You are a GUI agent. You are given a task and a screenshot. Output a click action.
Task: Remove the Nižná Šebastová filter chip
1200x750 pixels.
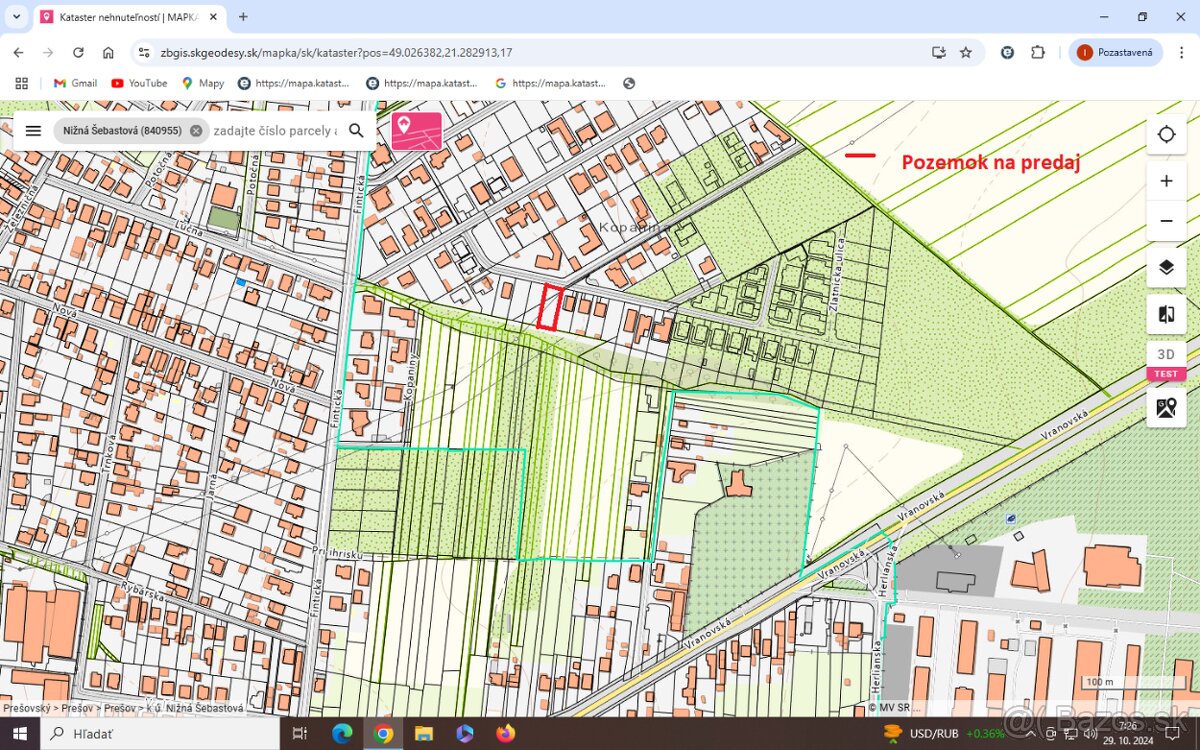click(196, 130)
